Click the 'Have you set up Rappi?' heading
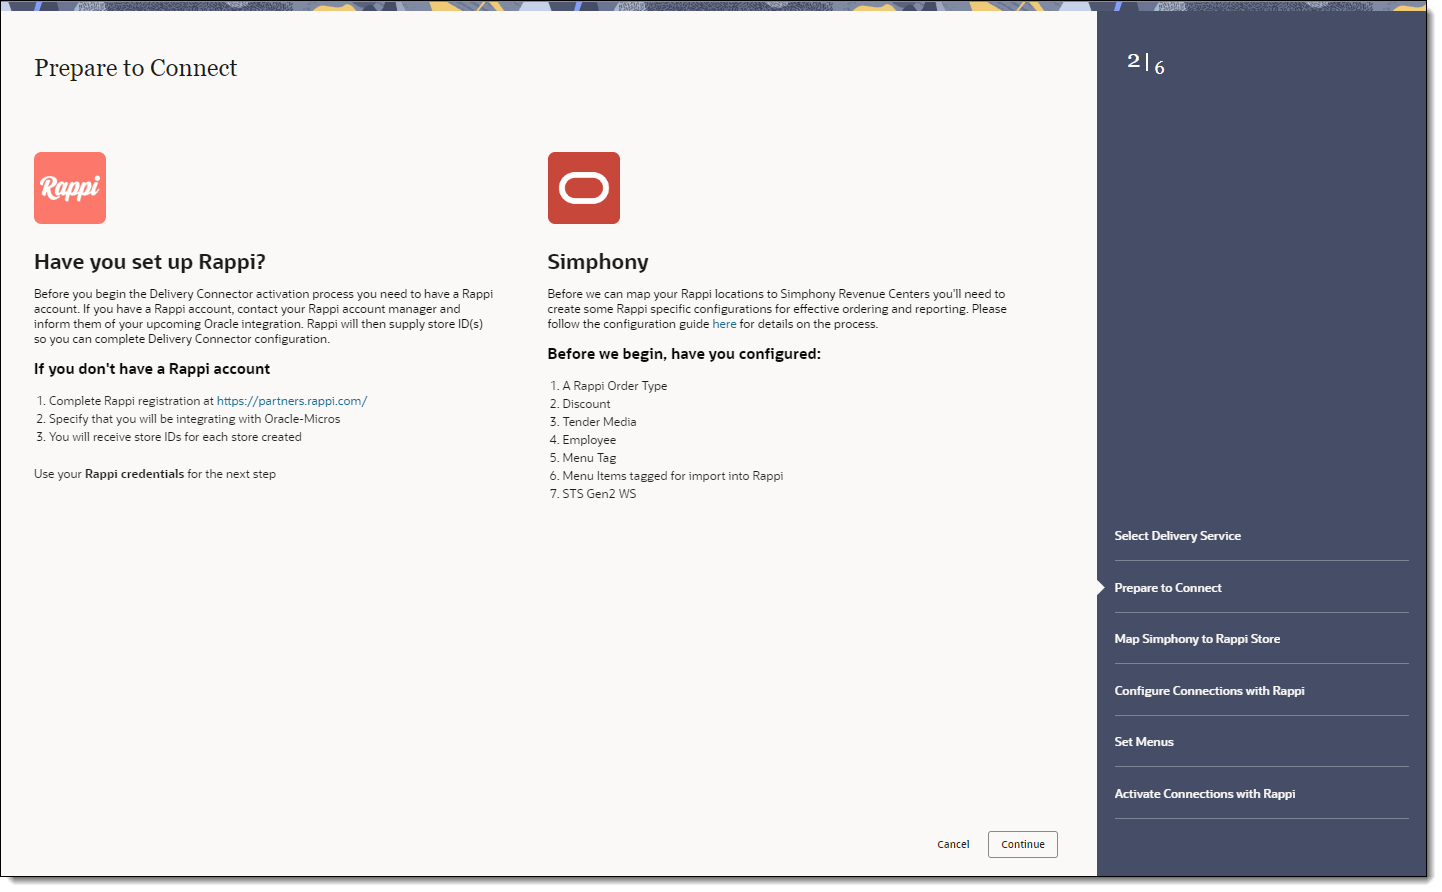This screenshot has width=1442, height=892. pos(150,262)
